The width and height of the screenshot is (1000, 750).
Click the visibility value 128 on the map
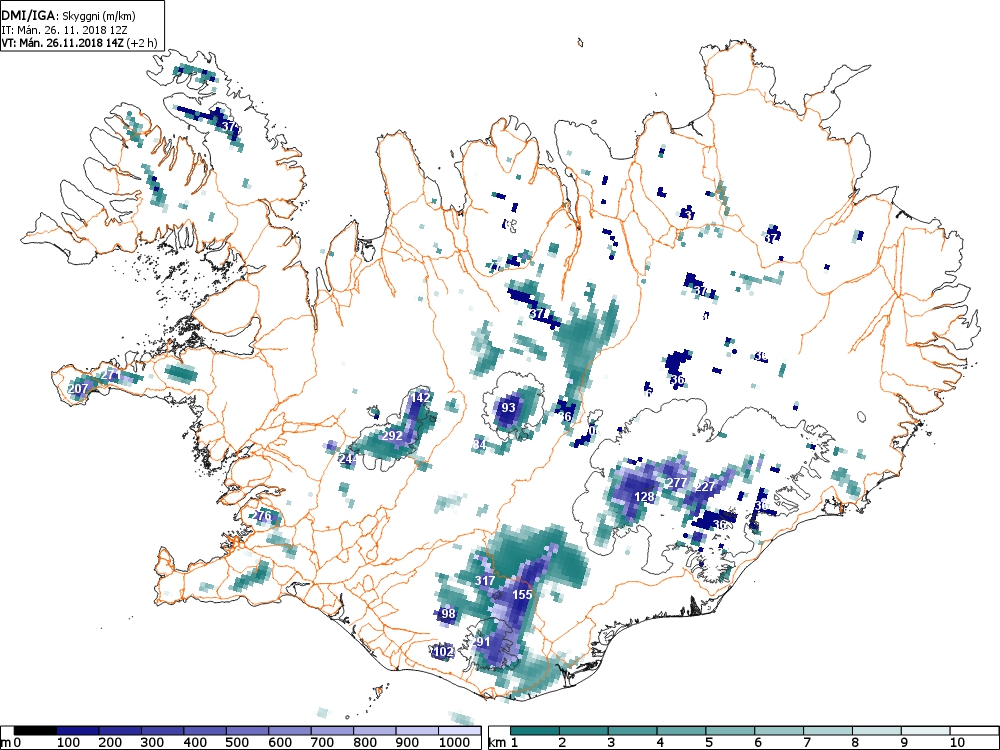(x=645, y=497)
